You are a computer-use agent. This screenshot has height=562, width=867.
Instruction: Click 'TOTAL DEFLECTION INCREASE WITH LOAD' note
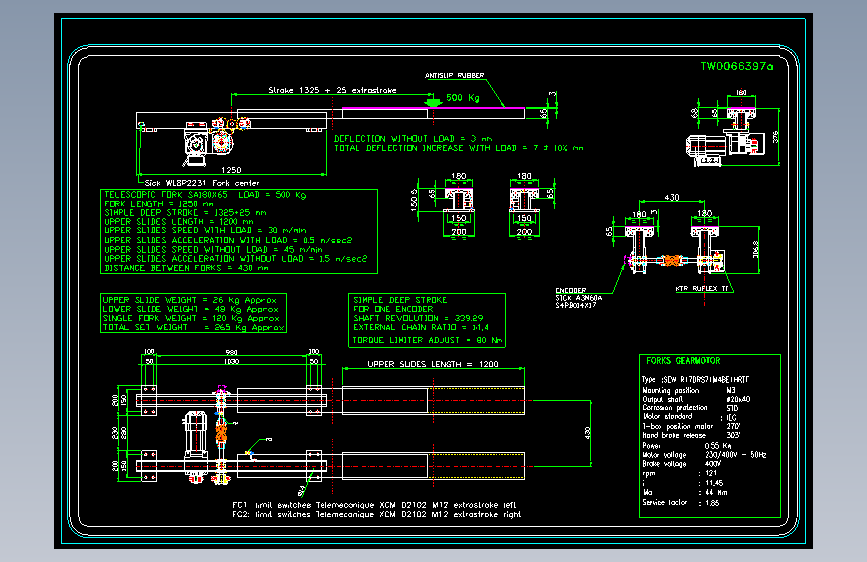click(x=458, y=148)
